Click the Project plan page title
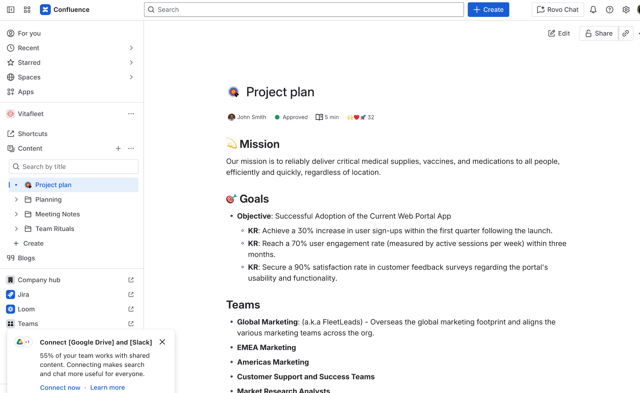The width and height of the screenshot is (640, 393). (x=280, y=92)
